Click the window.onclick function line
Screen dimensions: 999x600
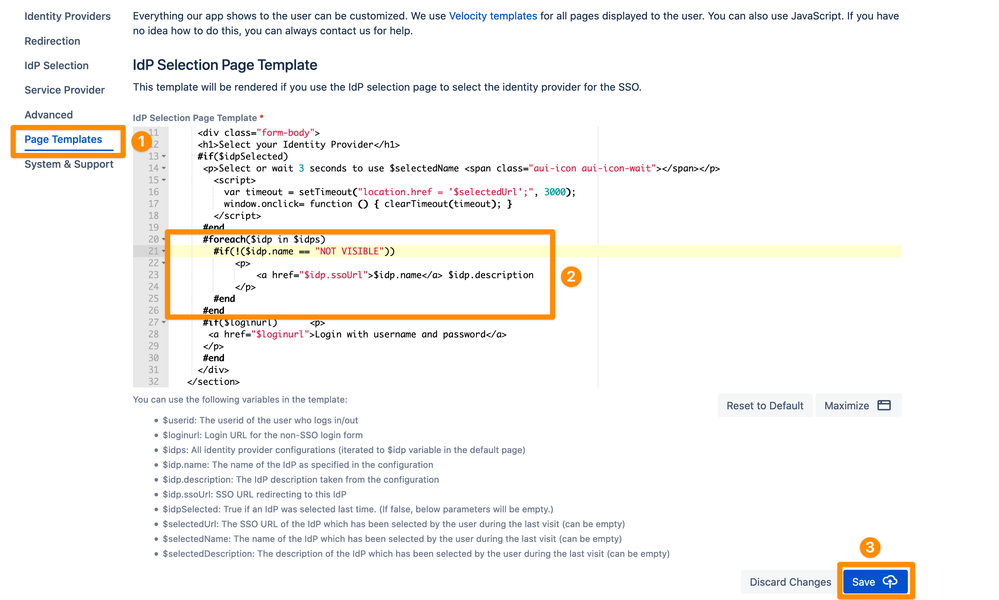[368, 204]
